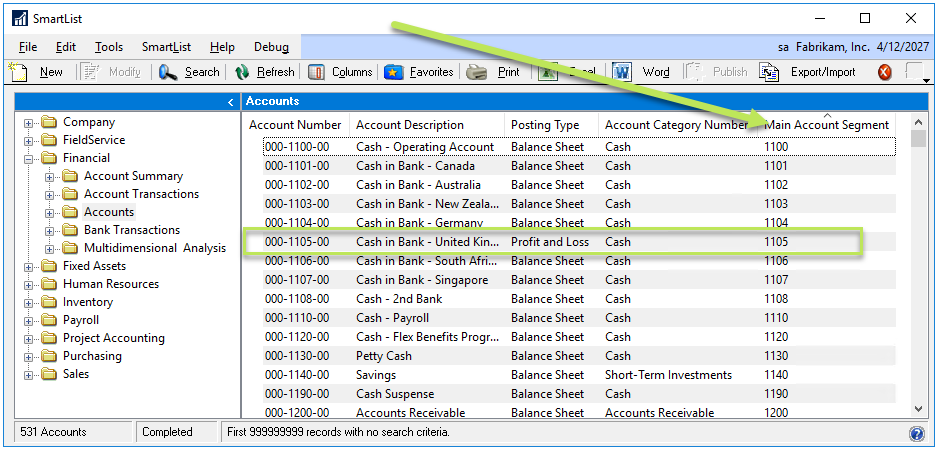
Task: Open the Debug menu
Action: click(x=272, y=47)
